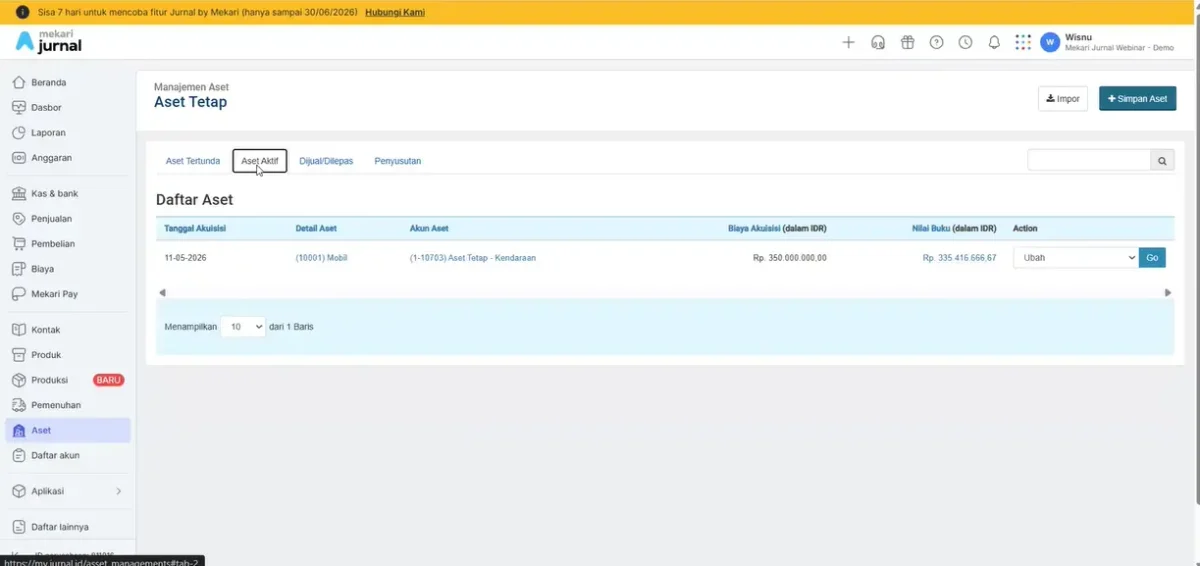Screen dimensions: 1200x566
Task: Click the headset support icon
Action: pos(878,42)
